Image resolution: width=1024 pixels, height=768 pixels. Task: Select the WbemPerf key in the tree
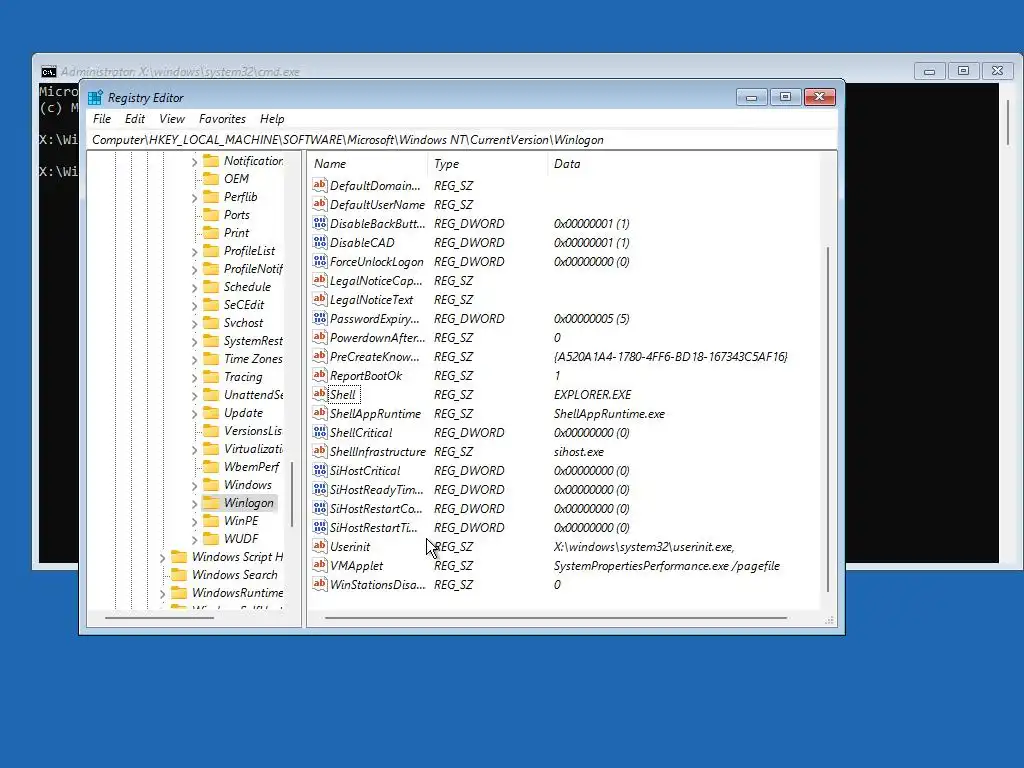[251, 466]
